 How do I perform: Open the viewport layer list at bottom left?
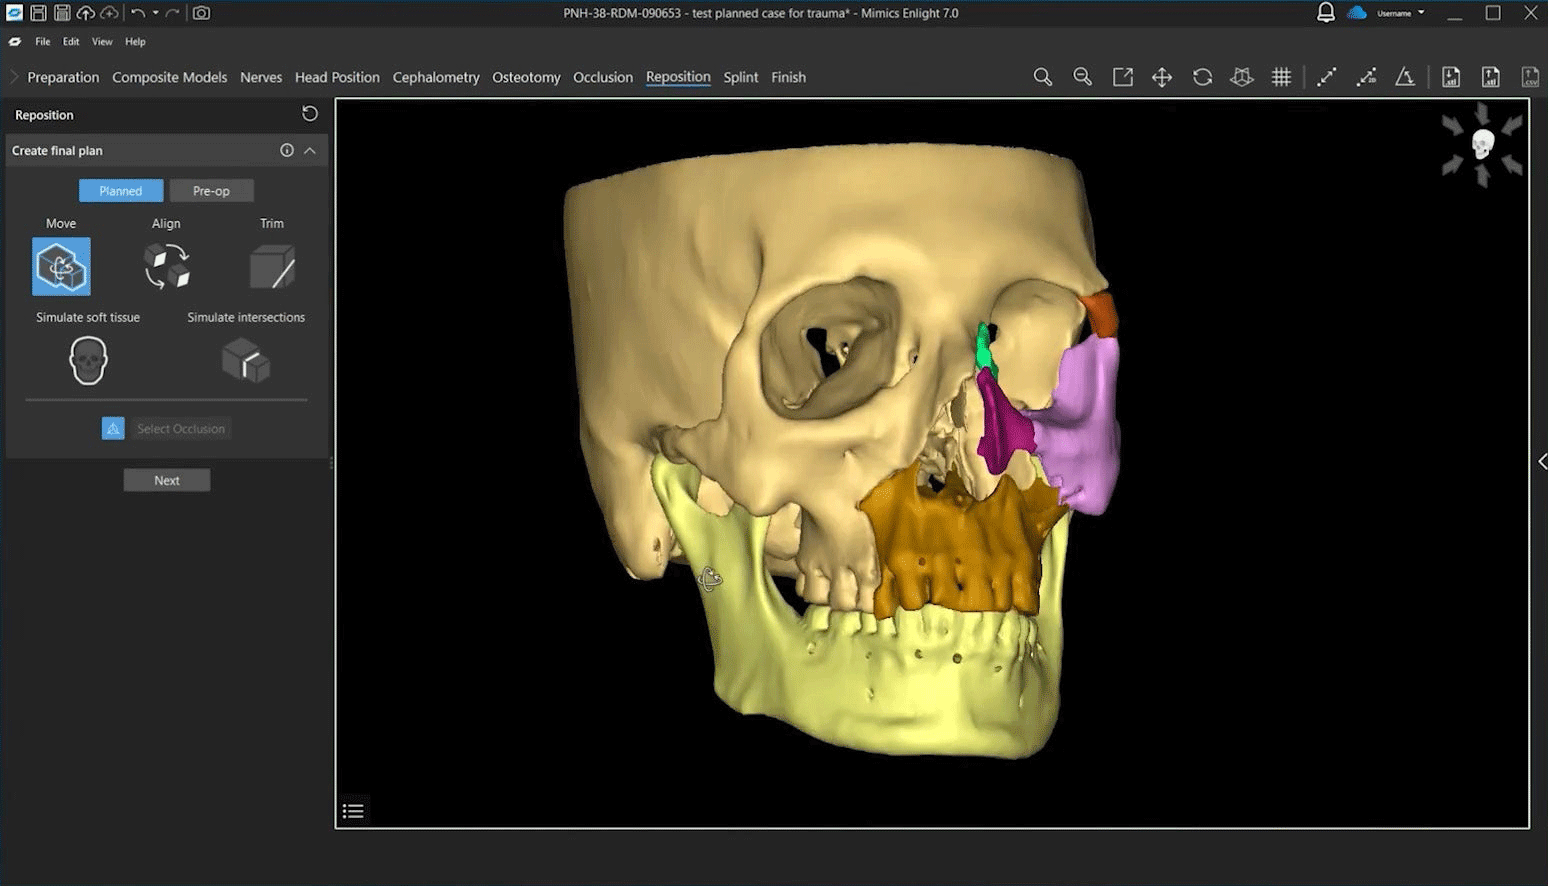coord(353,810)
